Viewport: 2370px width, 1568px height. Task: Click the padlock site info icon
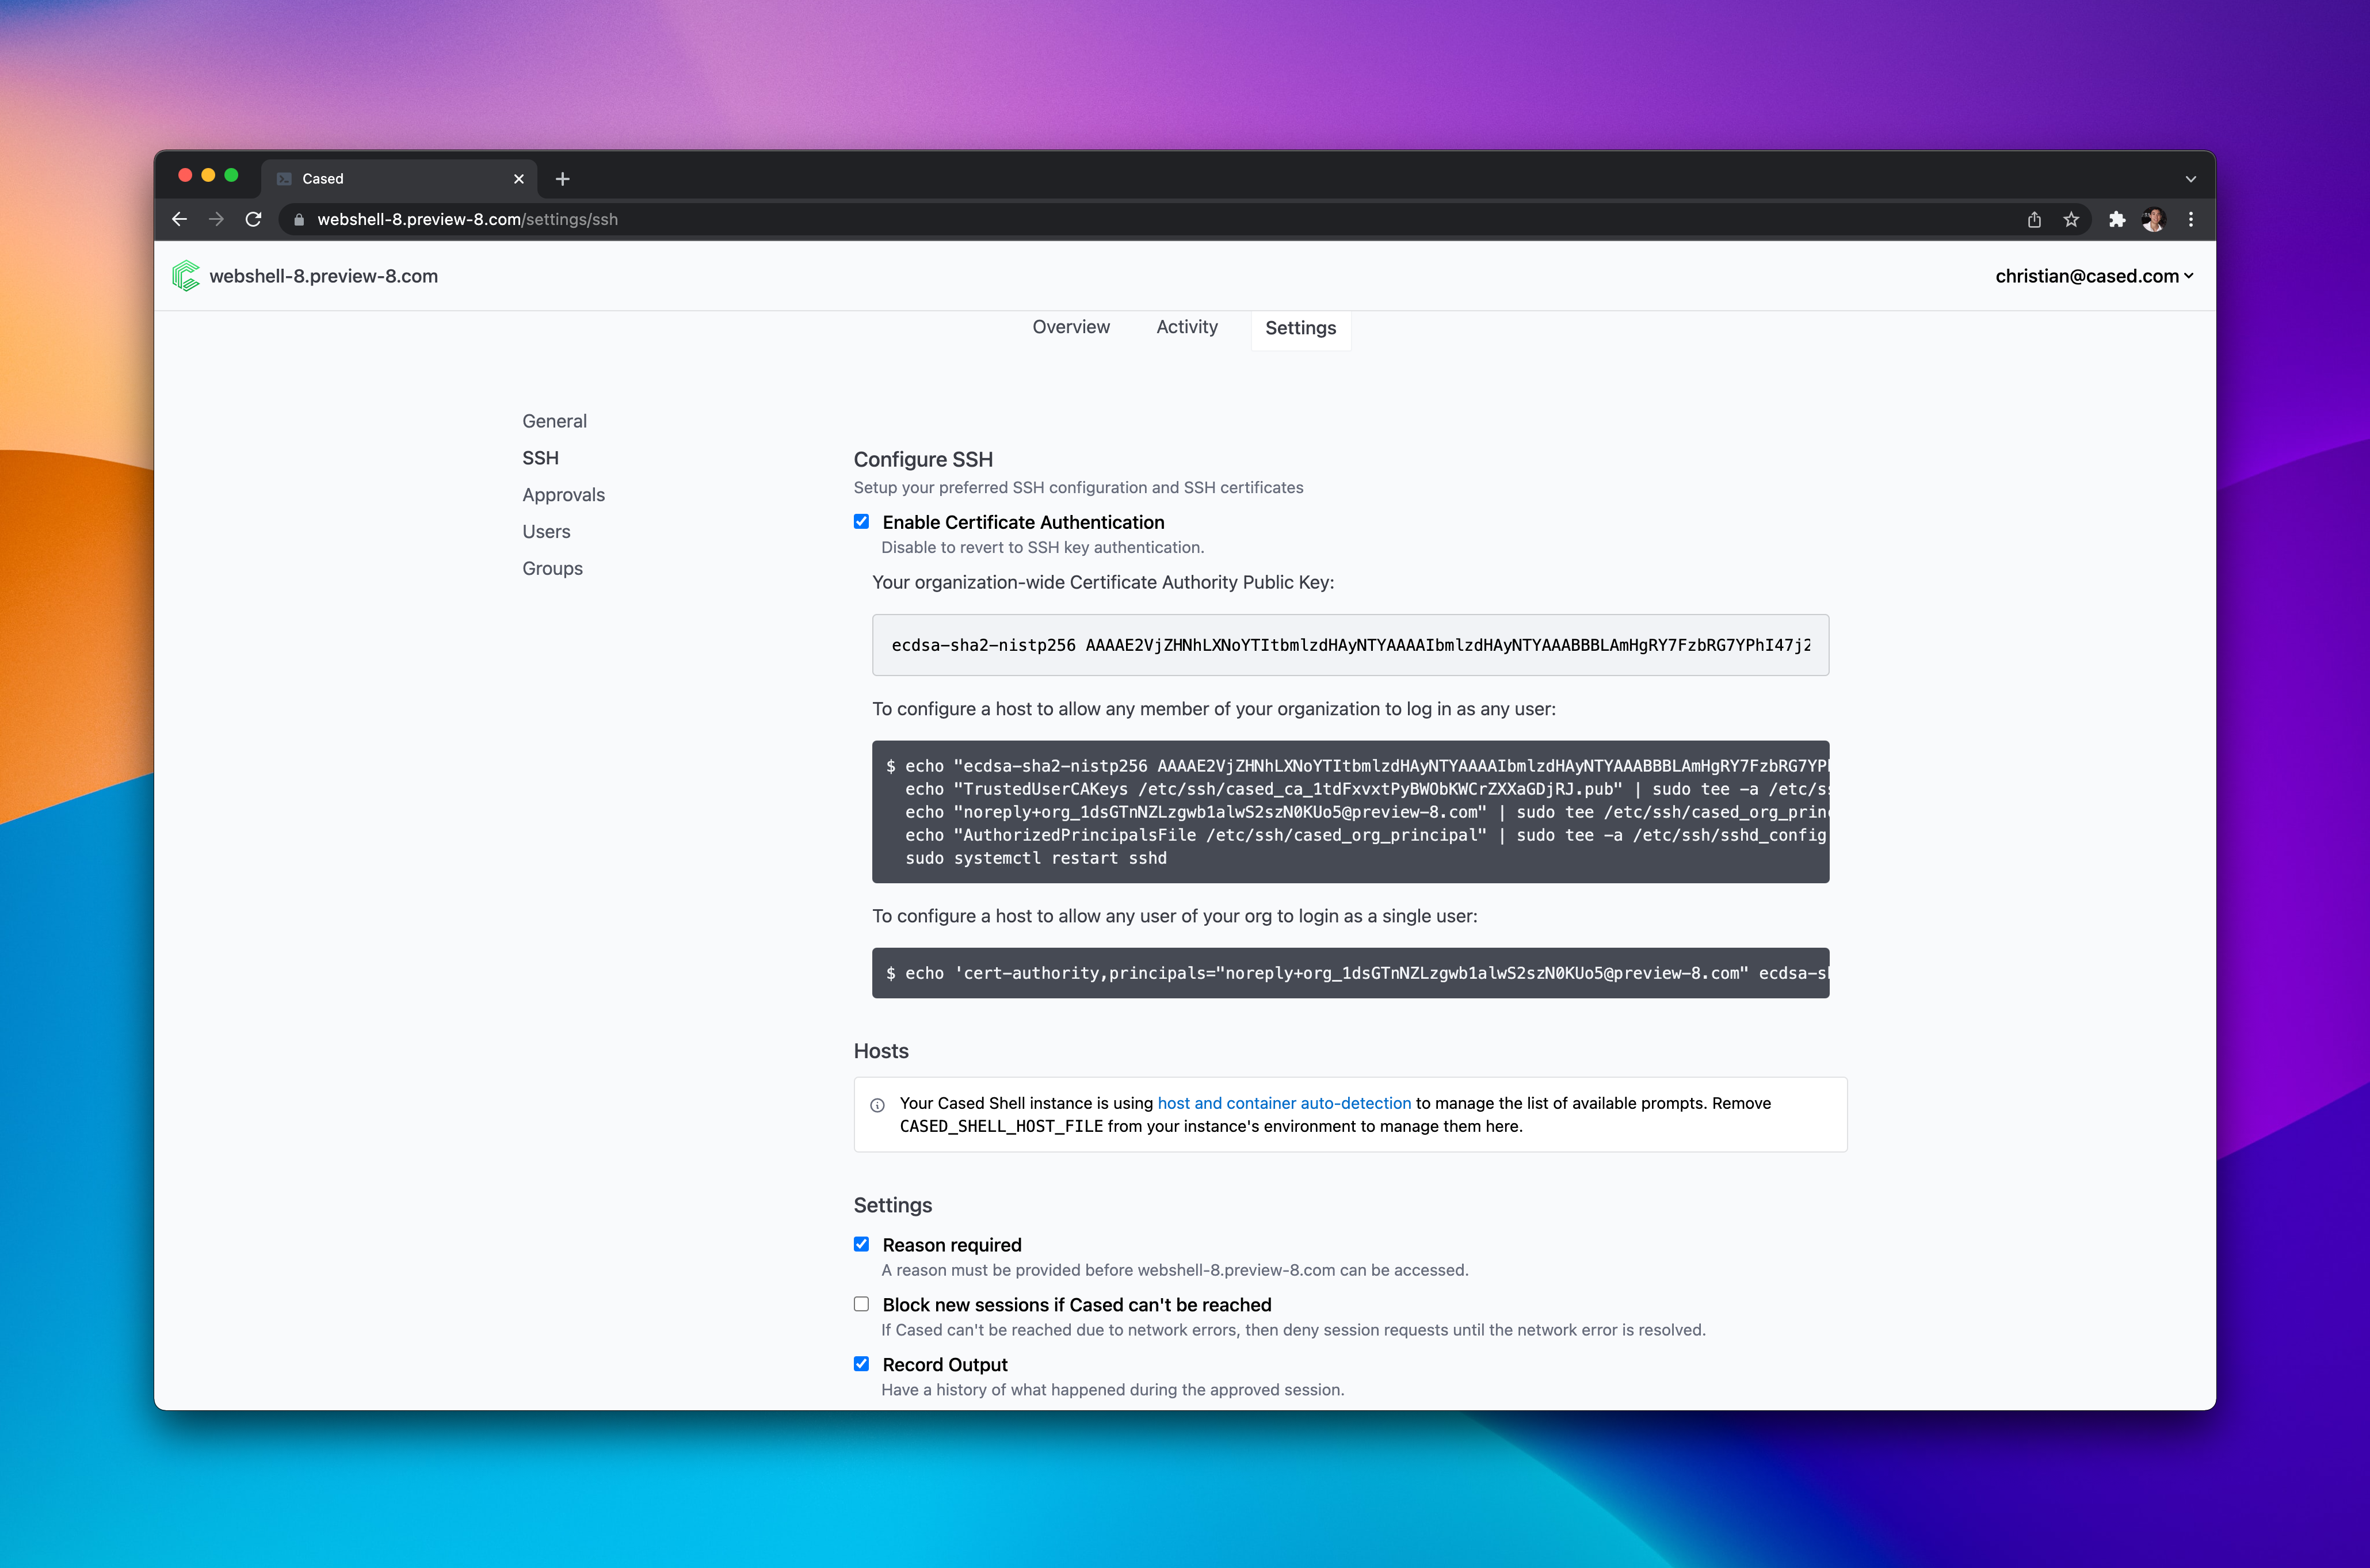(x=298, y=220)
